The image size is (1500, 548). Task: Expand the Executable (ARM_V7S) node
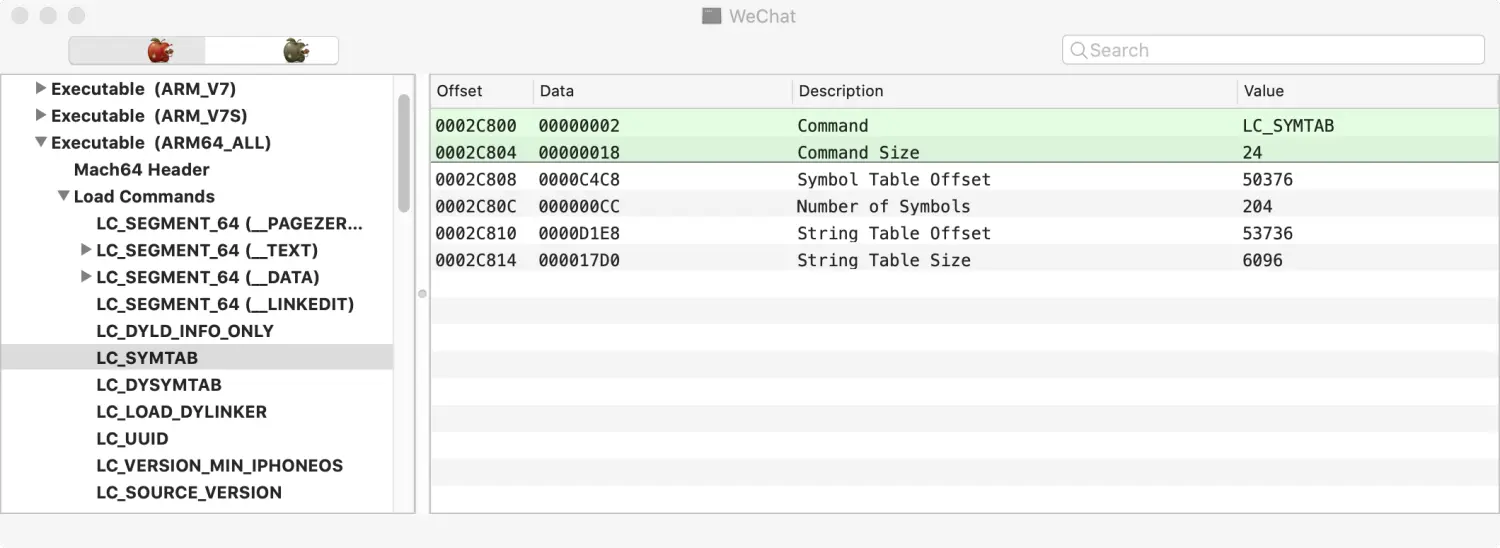point(41,116)
